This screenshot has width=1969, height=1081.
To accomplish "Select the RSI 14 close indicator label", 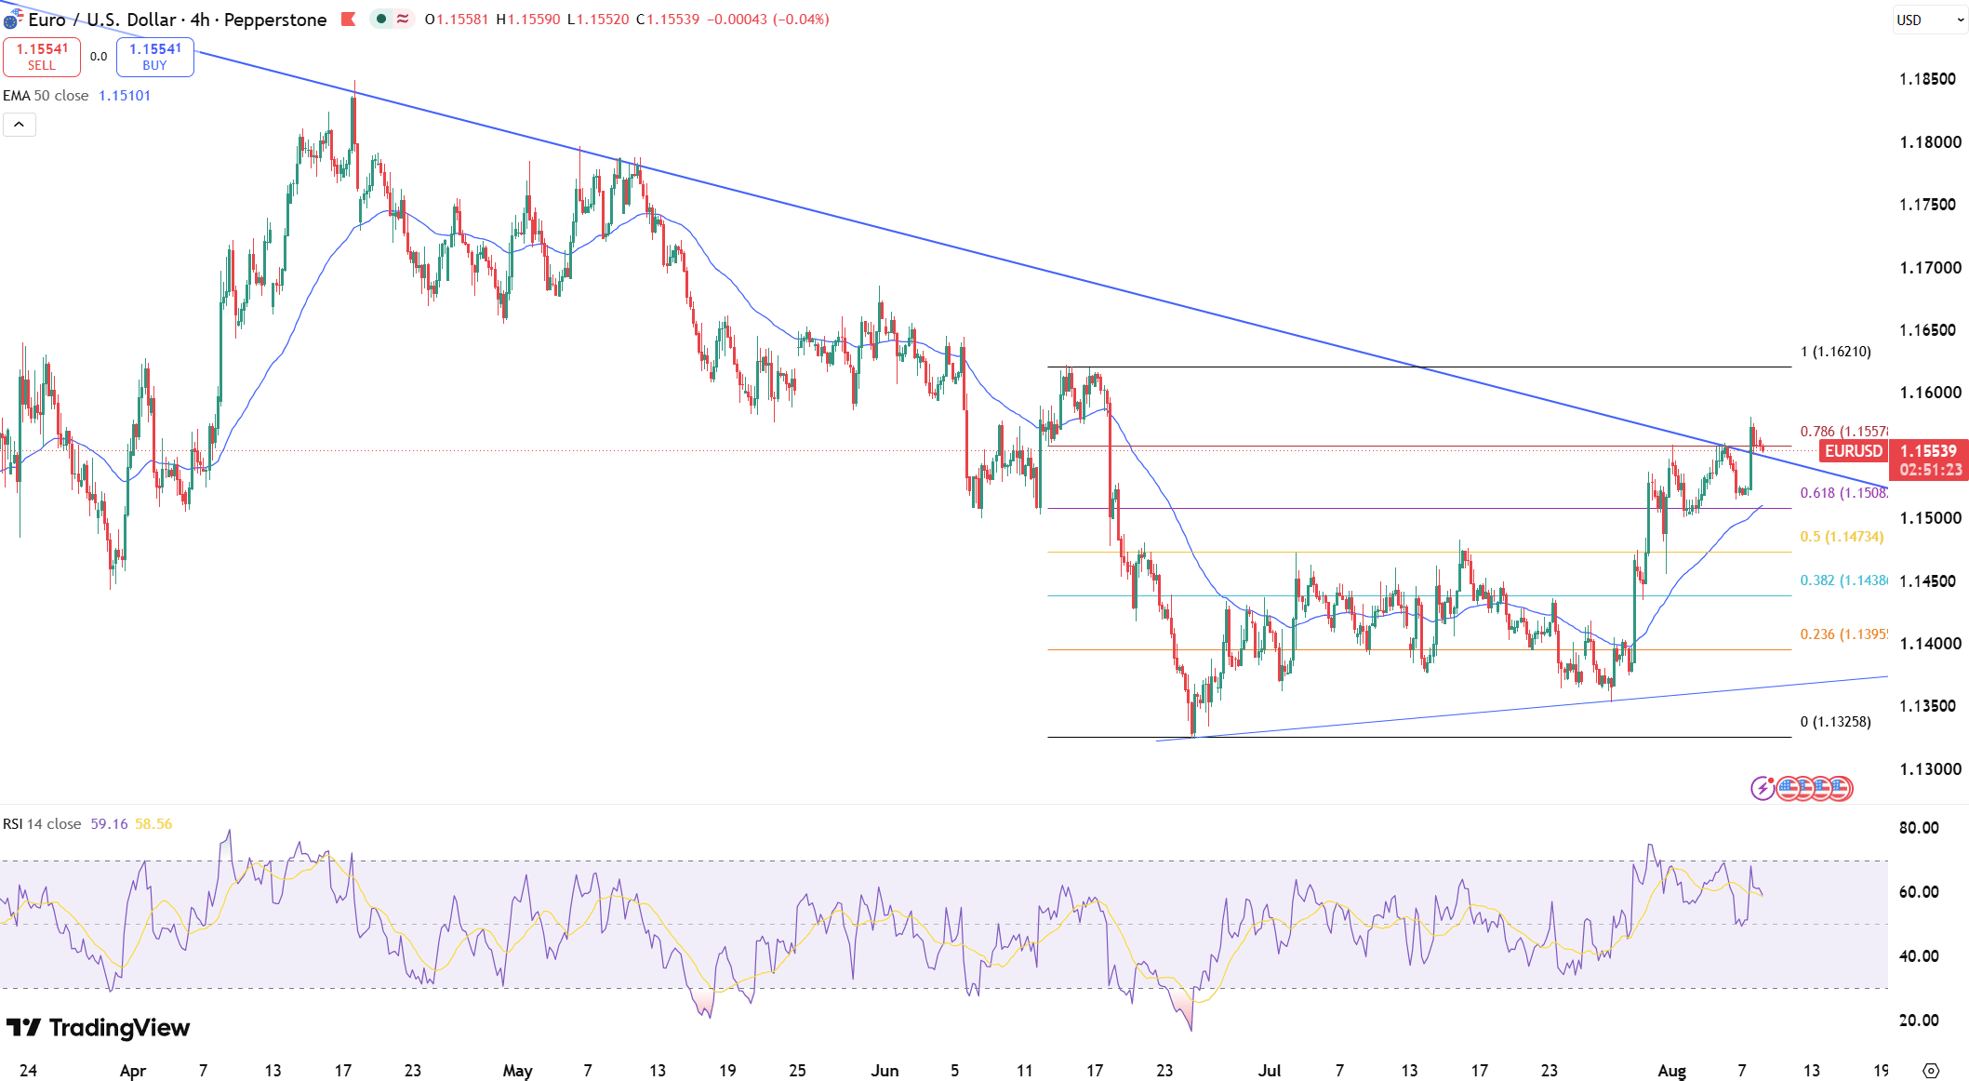I will (x=42, y=824).
